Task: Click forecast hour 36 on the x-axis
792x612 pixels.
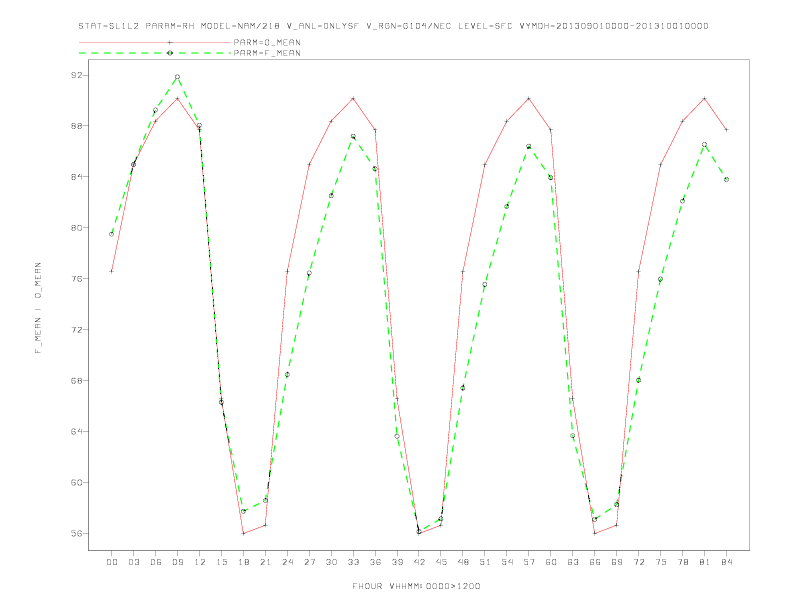Action: 375,562
